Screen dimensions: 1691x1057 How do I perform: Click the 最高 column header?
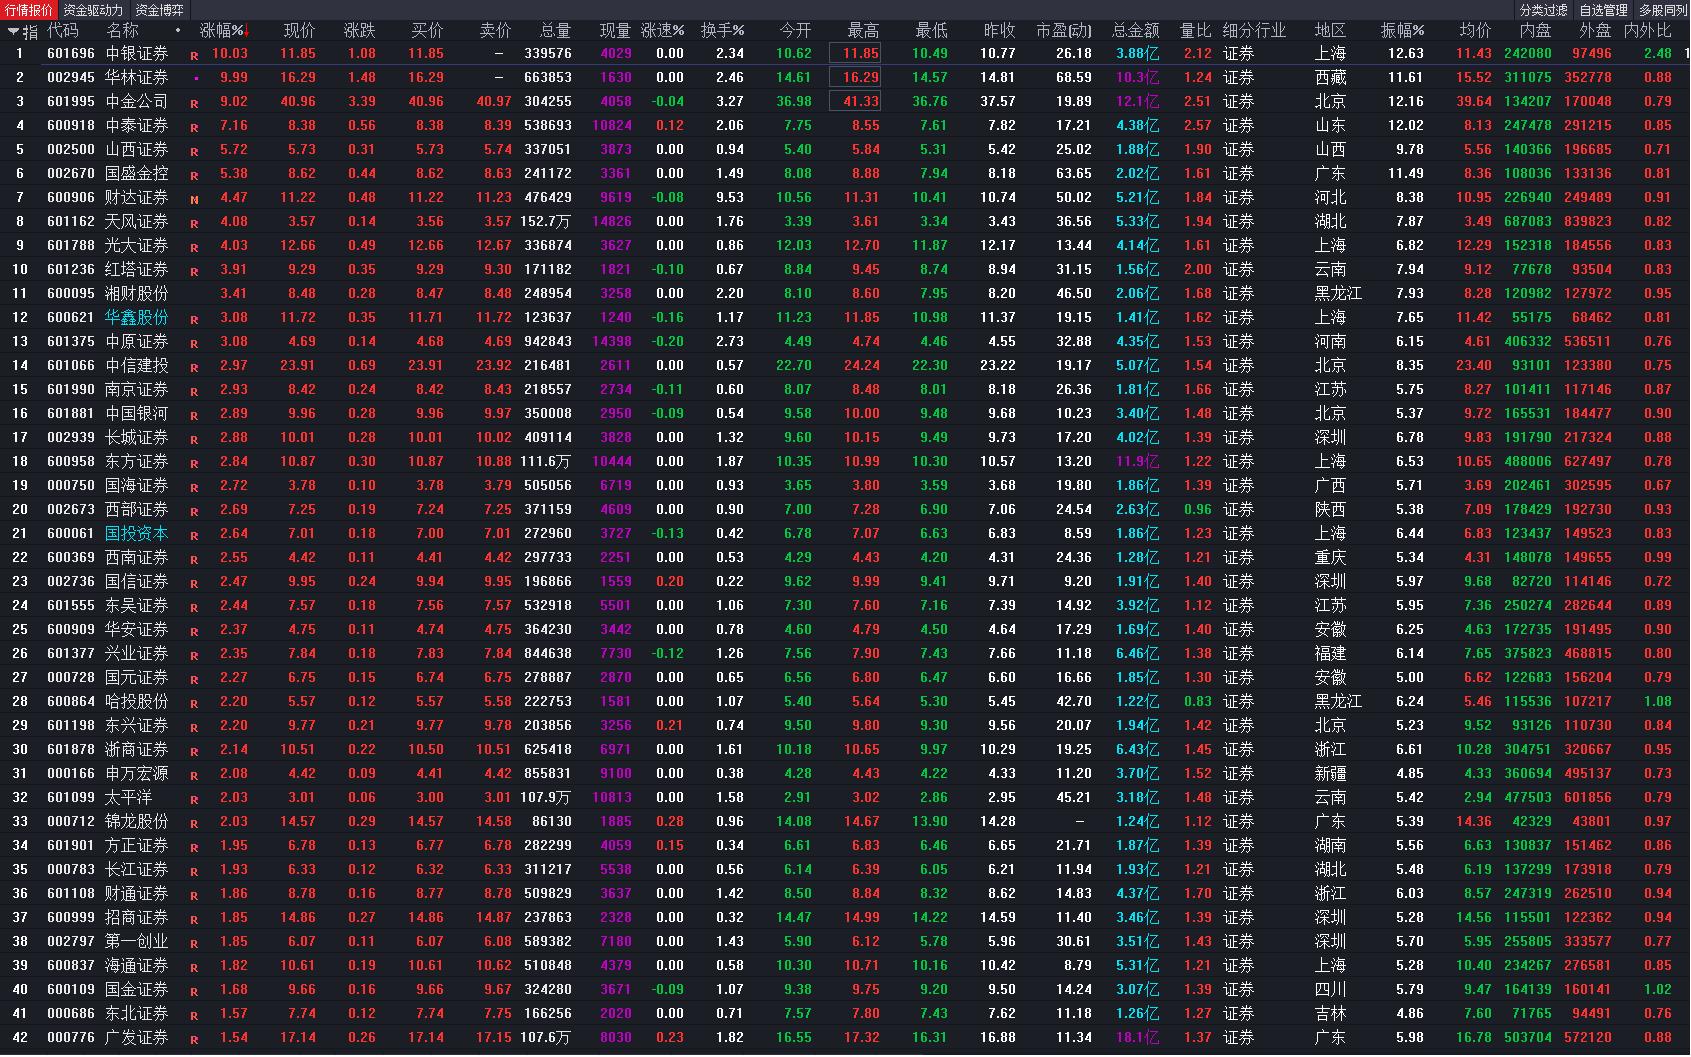coord(863,31)
